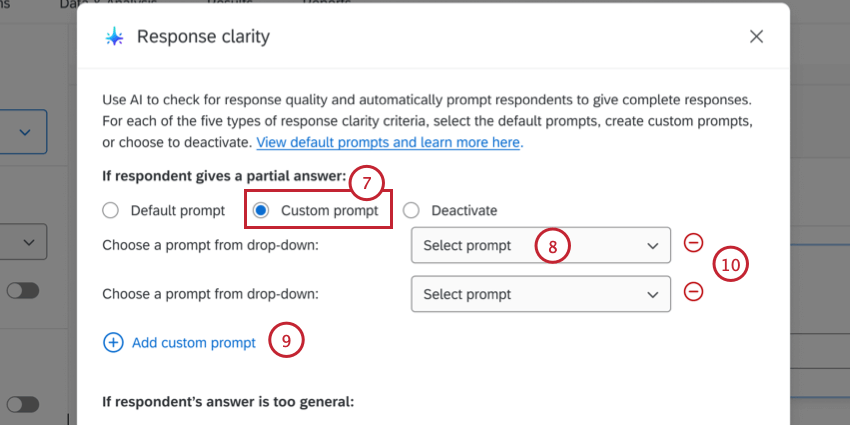Remove the first custom prompt row

(692, 243)
